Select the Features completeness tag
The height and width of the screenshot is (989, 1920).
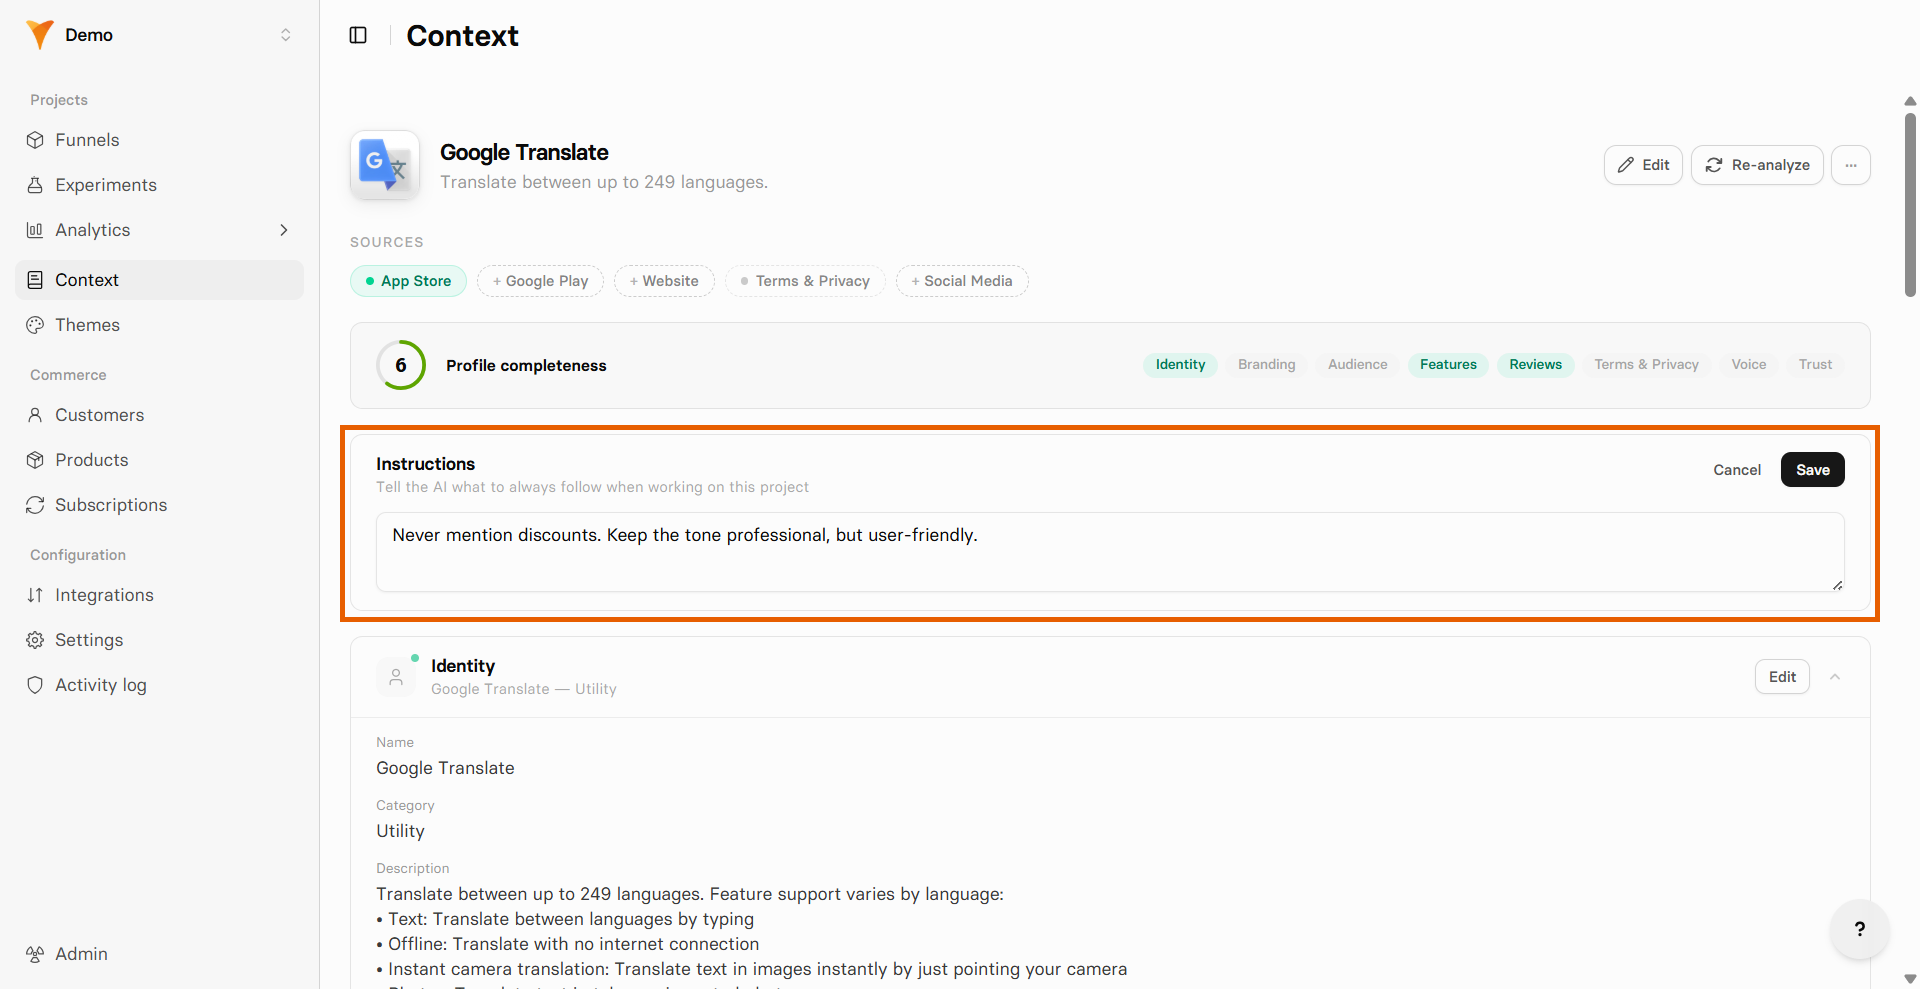pyautogui.click(x=1448, y=365)
